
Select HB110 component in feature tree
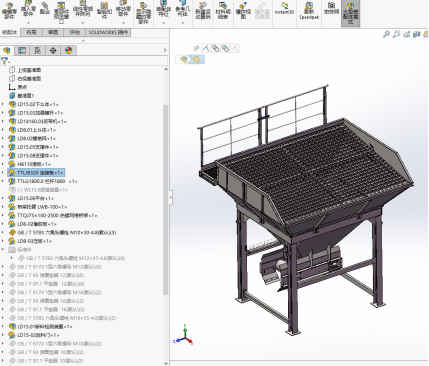click(34, 164)
